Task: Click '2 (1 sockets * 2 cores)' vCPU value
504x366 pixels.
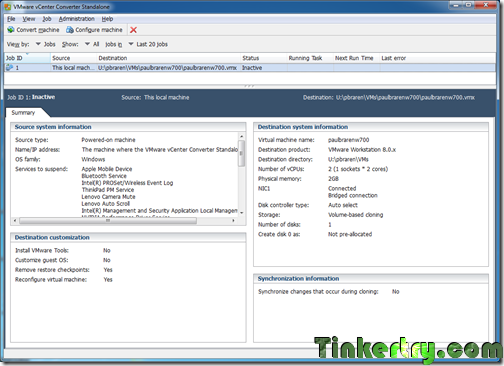Action: coord(358,169)
